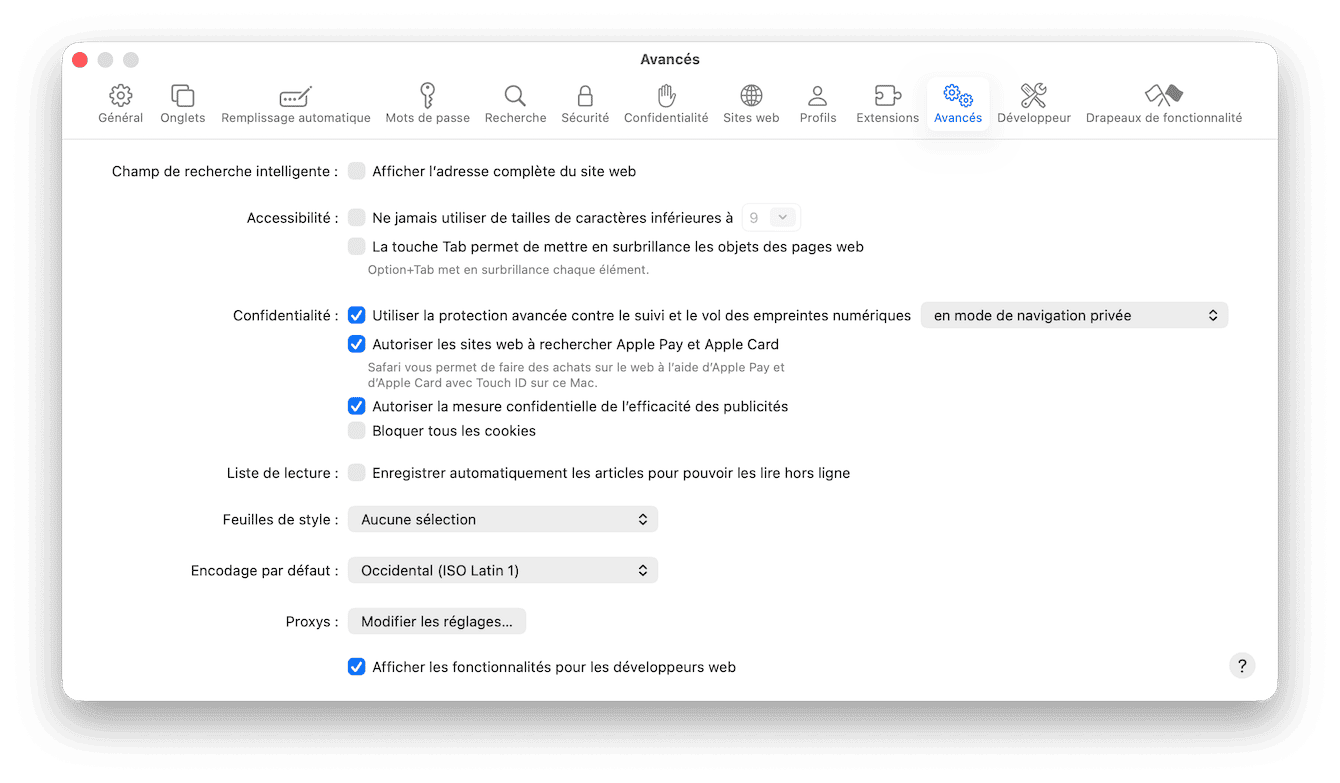The height and width of the screenshot is (783, 1340).
Task: Switch to the Profils tab
Action: coord(818,103)
